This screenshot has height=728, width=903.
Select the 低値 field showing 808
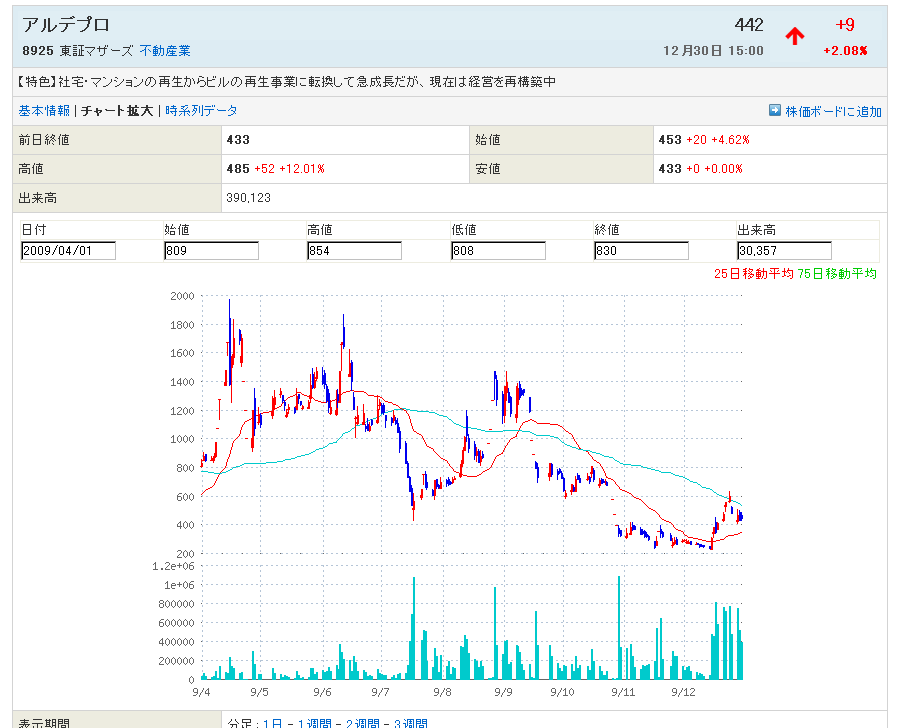[x=498, y=251]
